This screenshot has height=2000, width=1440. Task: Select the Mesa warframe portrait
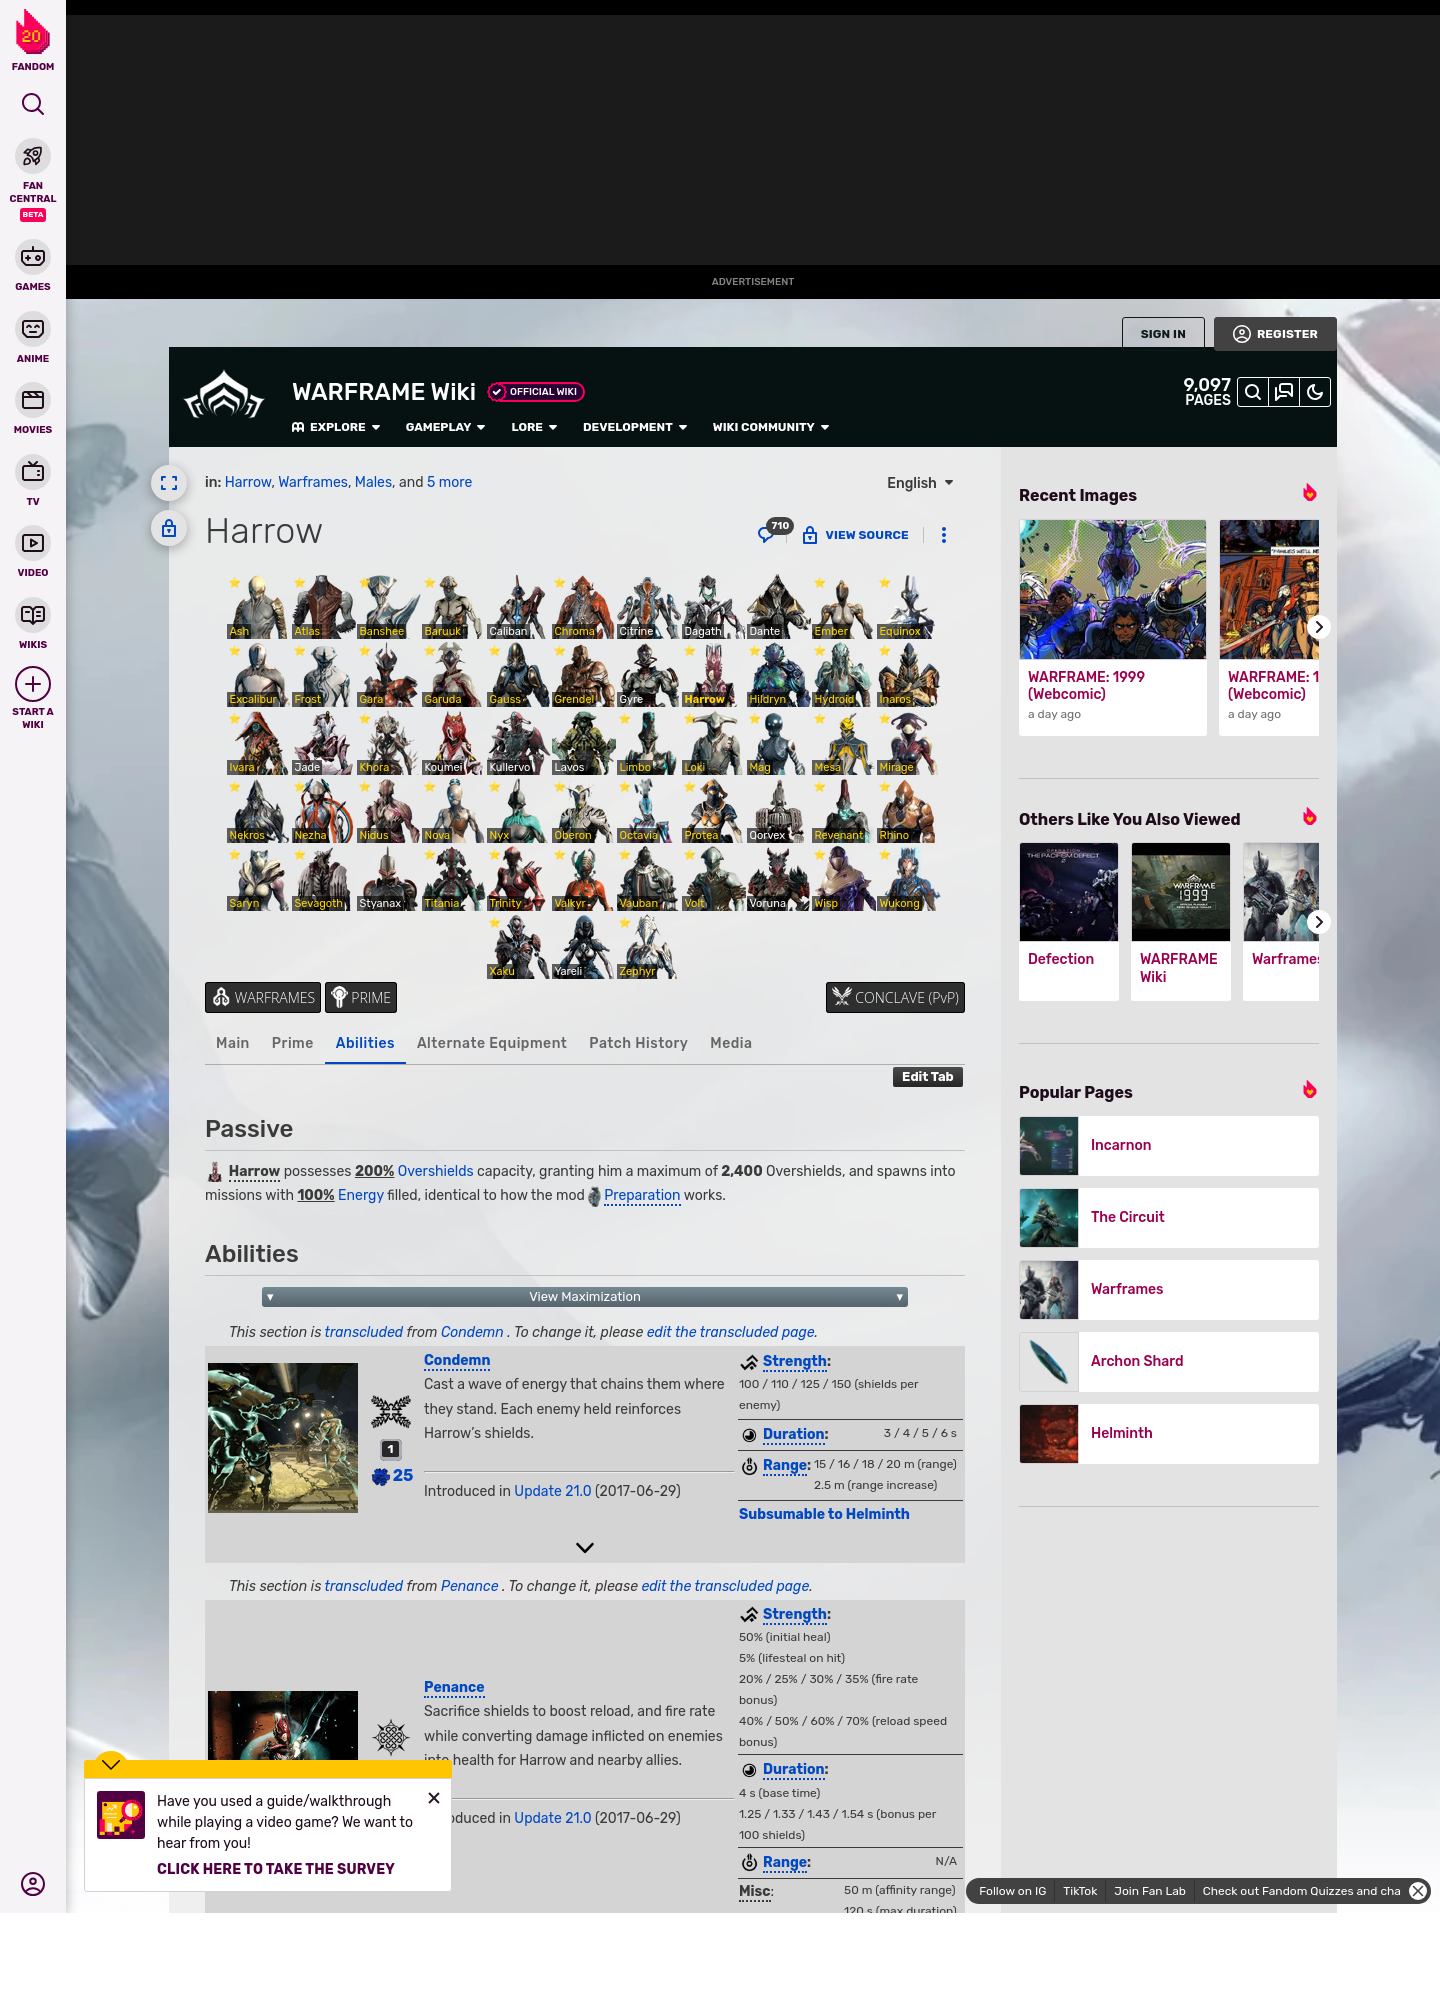pos(842,743)
